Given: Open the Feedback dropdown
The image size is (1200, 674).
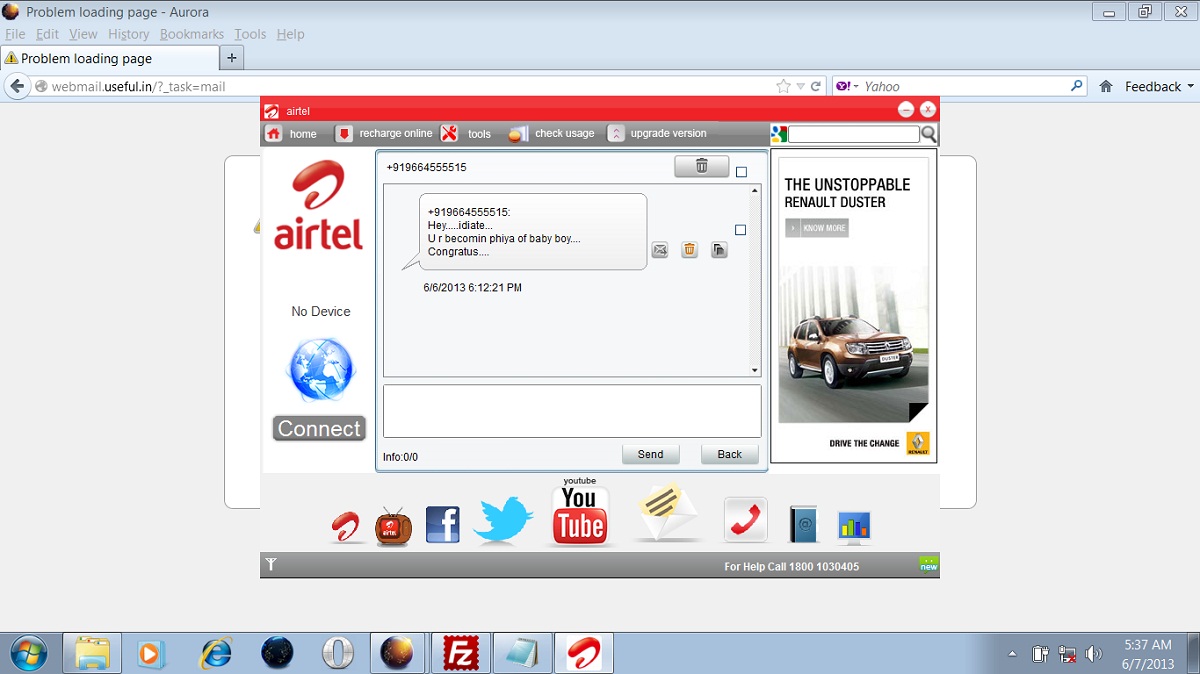Looking at the screenshot, I should click(1160, 87).
